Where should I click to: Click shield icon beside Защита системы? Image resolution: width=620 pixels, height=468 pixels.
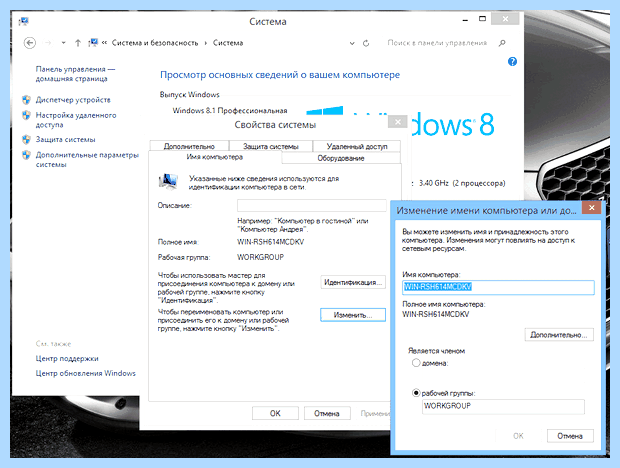(26, 139)
